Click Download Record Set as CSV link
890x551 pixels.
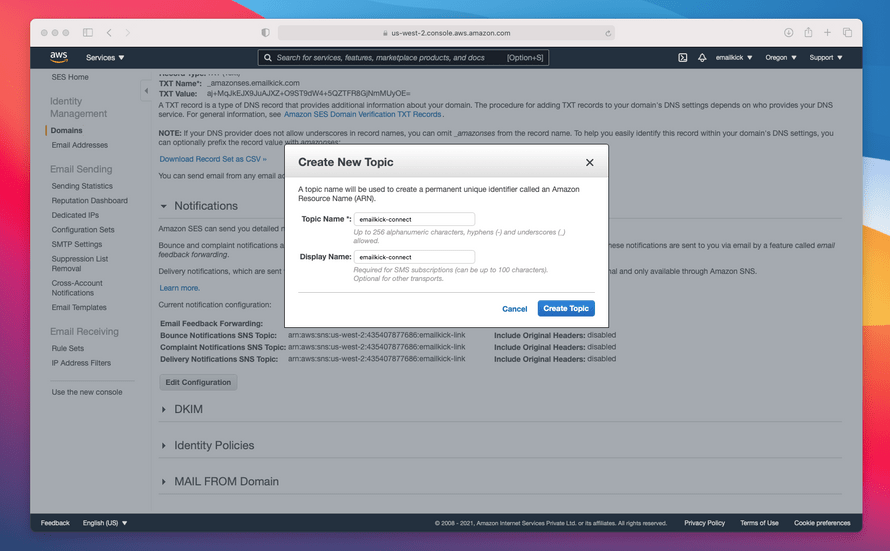[213, 159]
